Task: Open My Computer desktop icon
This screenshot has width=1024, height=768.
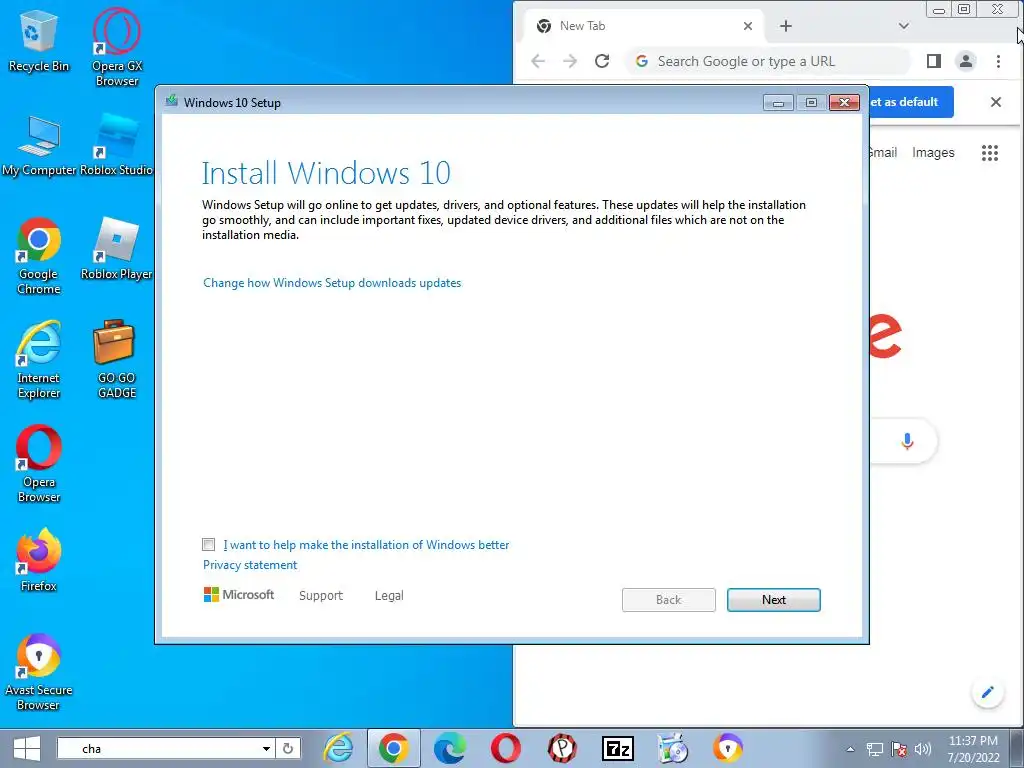Action: coord(39,146)
